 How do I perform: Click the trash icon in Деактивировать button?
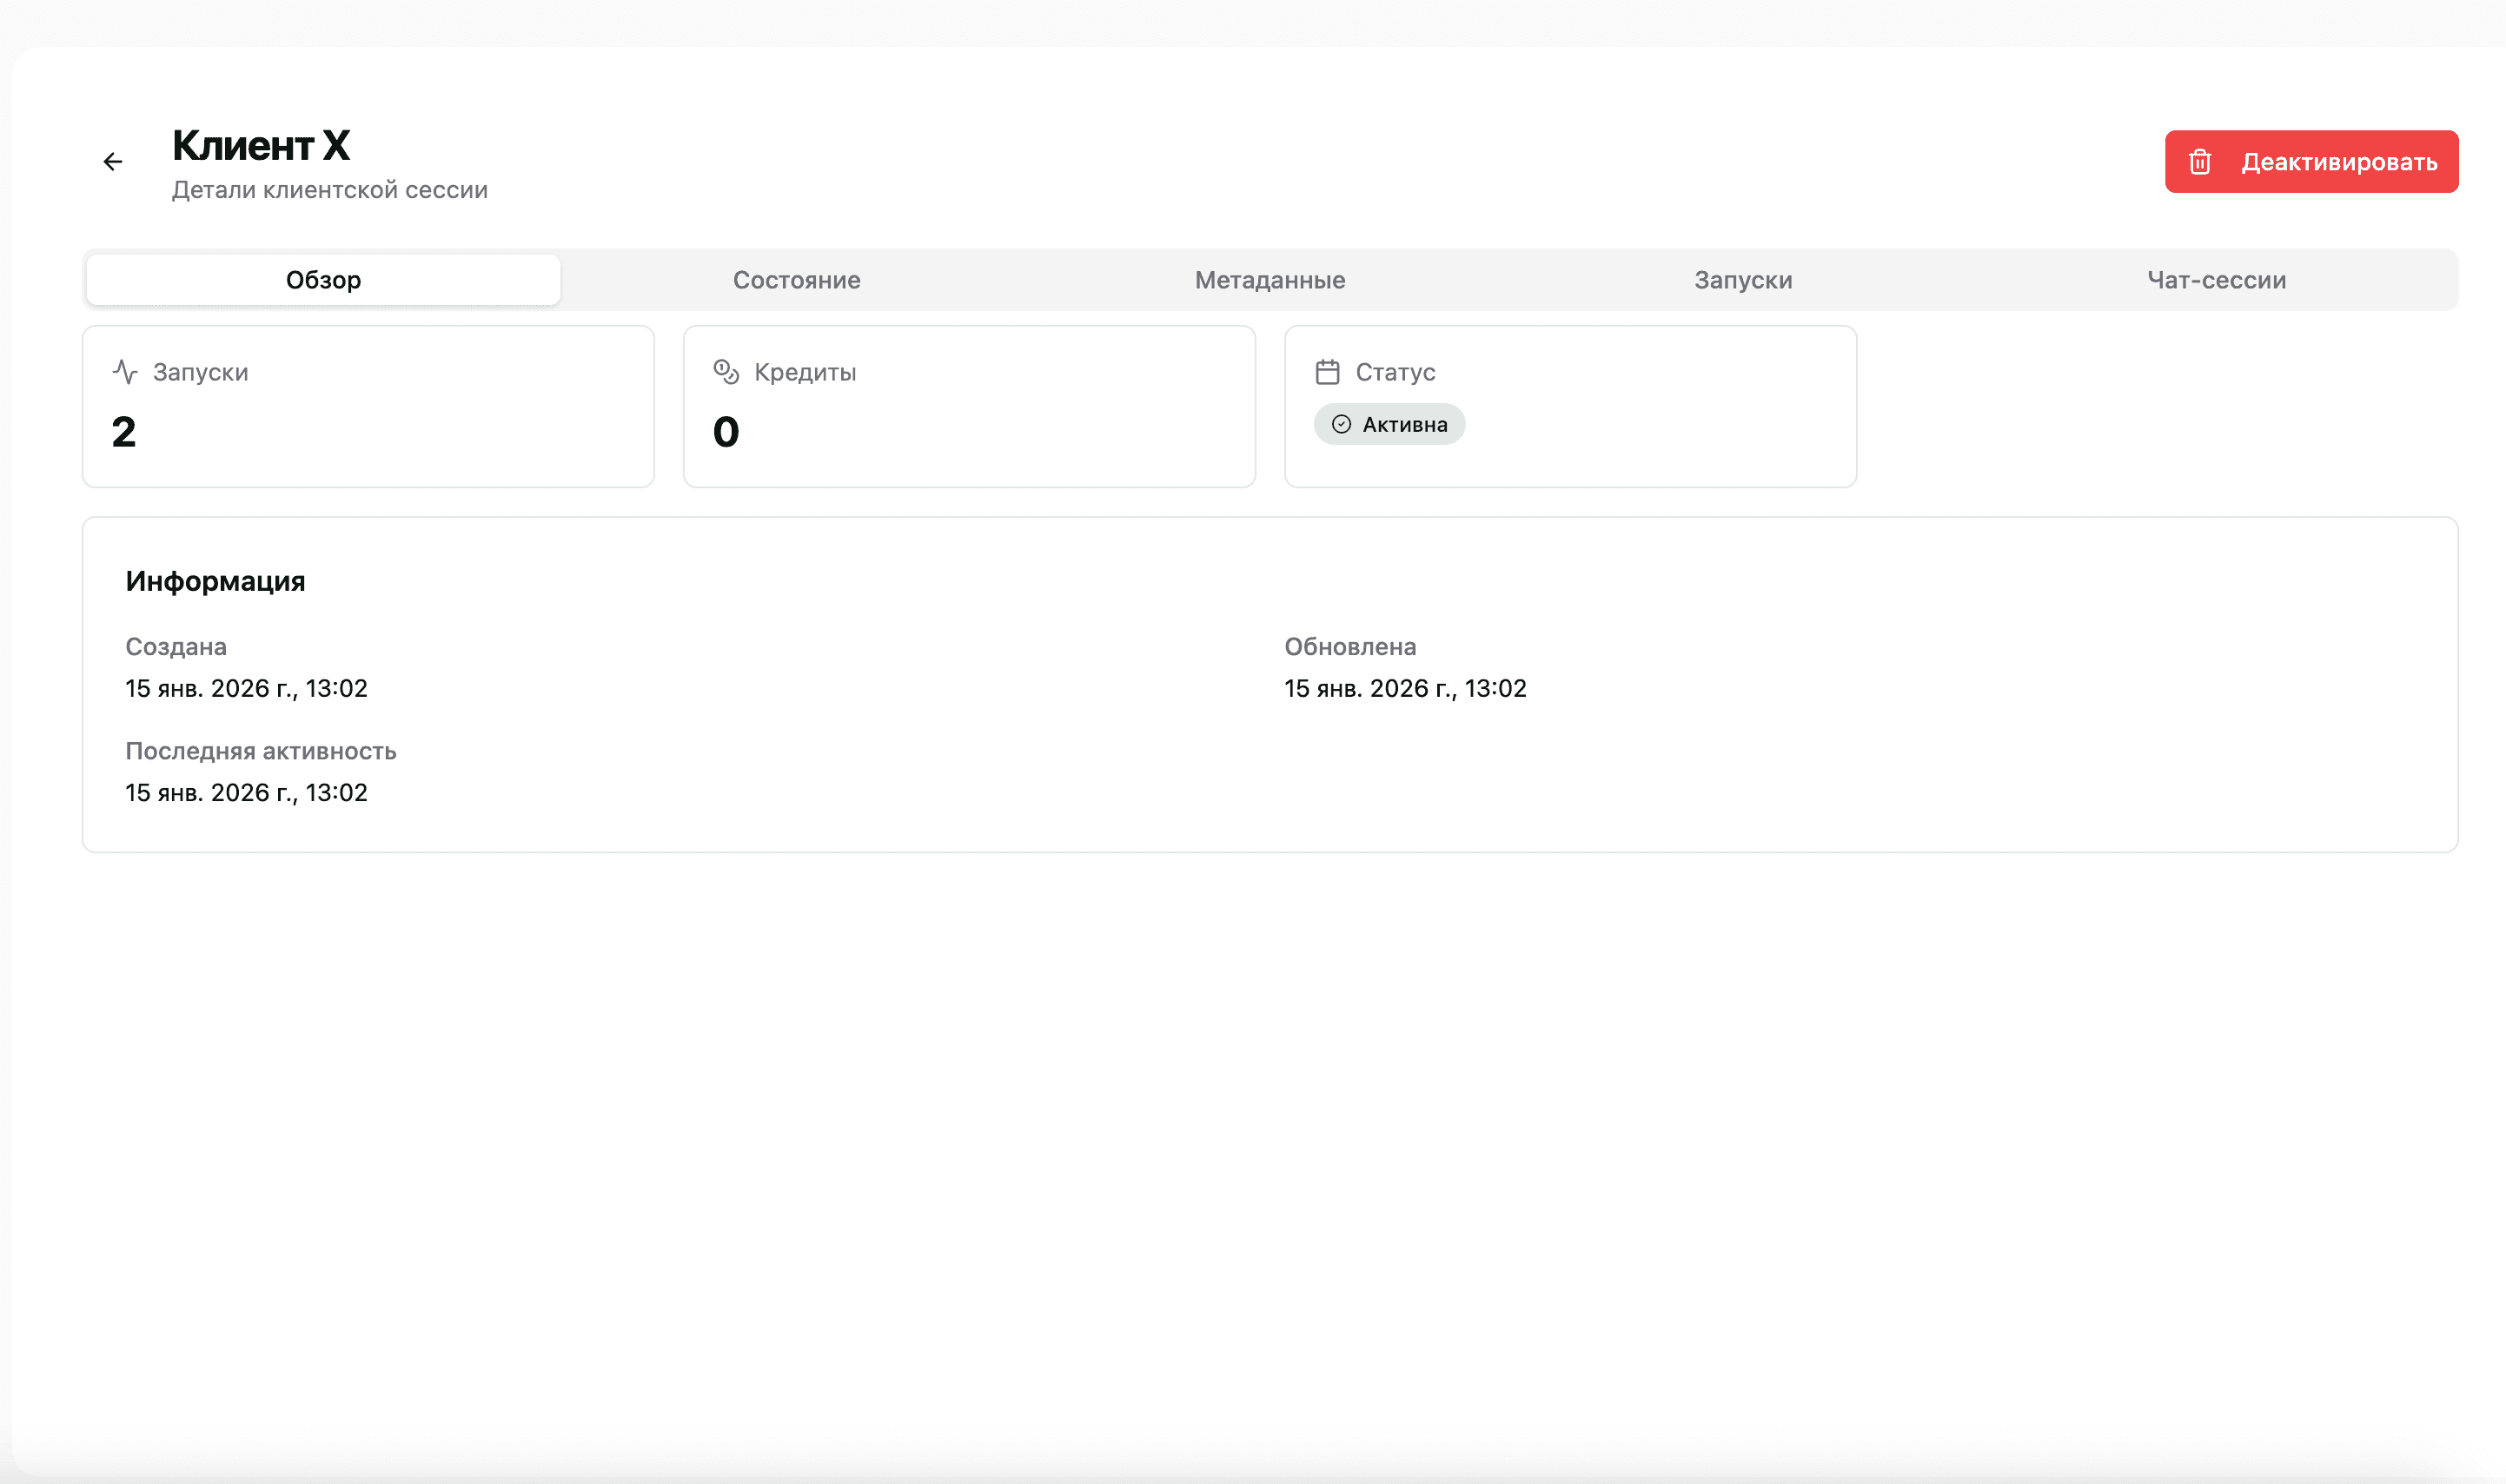(2200, 161)
